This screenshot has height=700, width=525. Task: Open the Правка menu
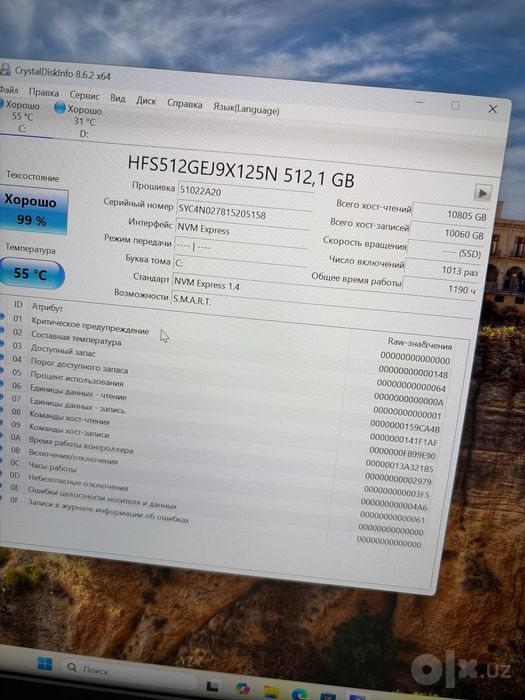click(x=44, y=92)
